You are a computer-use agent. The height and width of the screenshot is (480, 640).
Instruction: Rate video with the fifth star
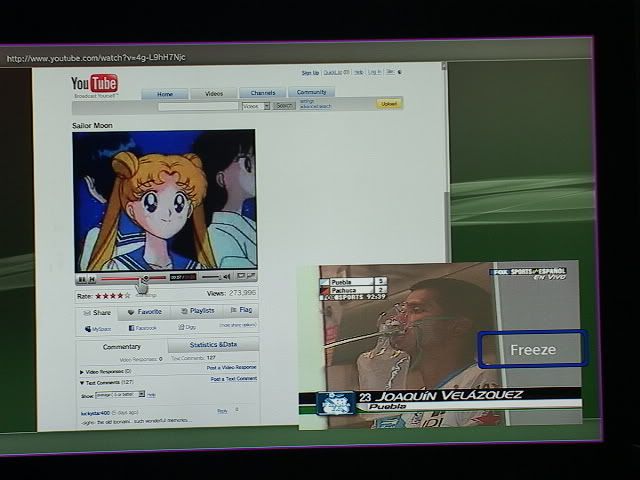click(x=127, y=296)
